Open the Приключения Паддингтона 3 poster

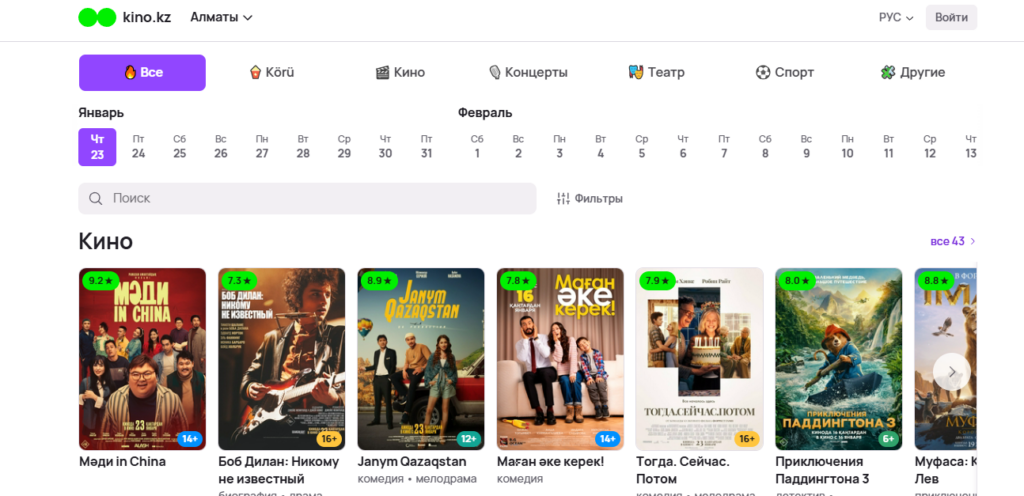point(839,359)
